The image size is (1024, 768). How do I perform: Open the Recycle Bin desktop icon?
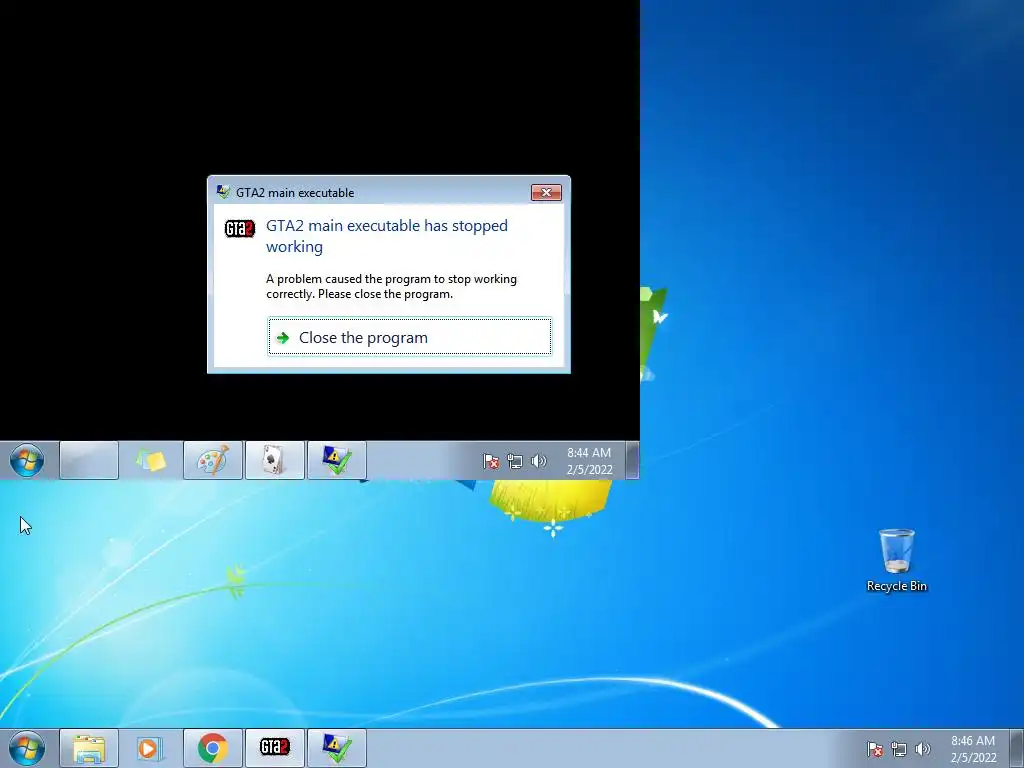[x=896, y=561]
